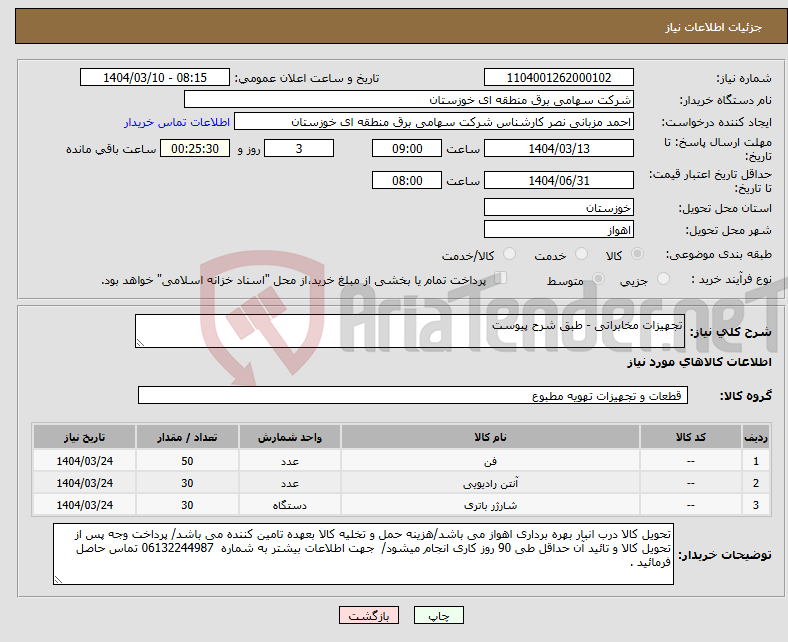Click the چاپ (Print) button

(438, 615)
